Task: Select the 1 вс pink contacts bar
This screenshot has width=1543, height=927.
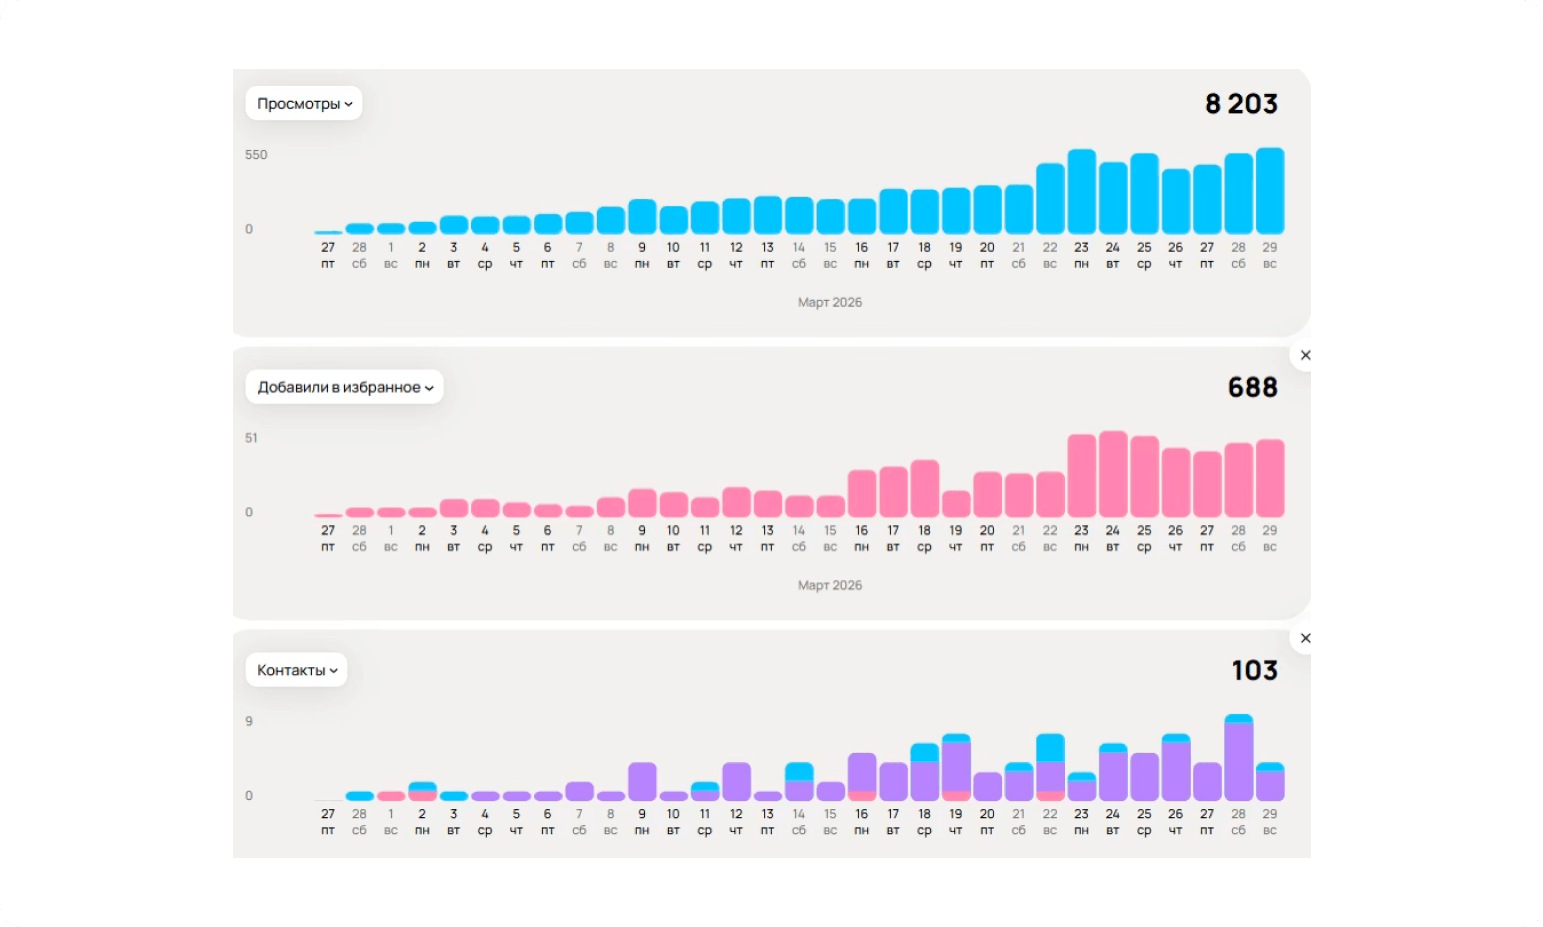Action: click(x=391, y=796)
